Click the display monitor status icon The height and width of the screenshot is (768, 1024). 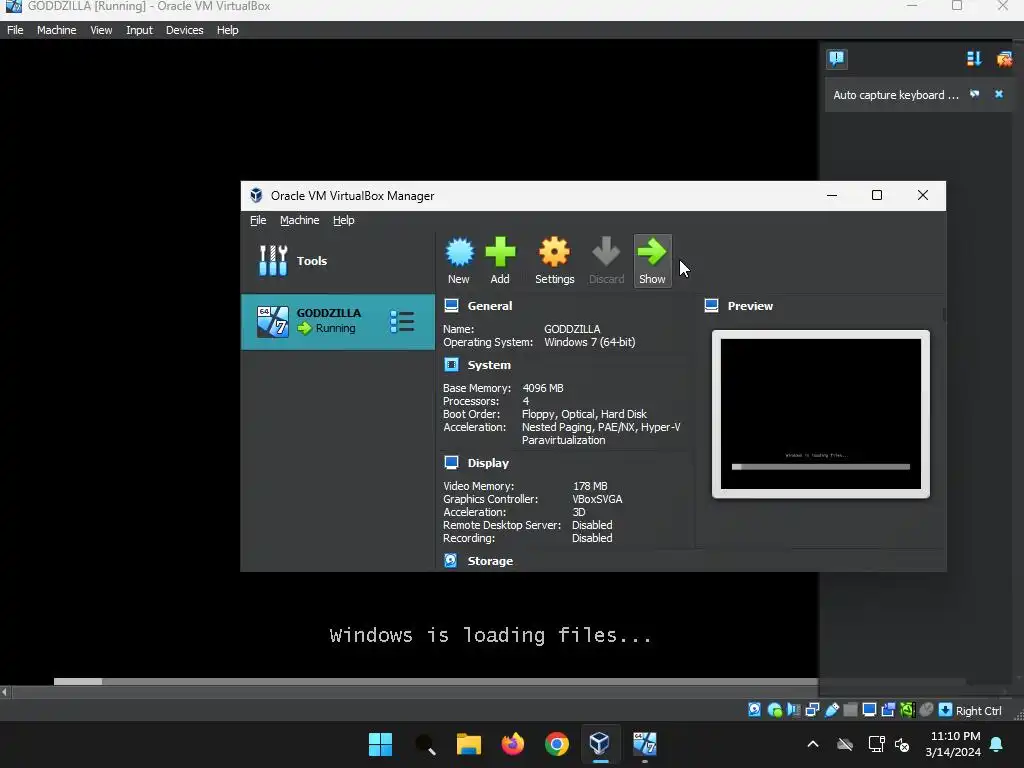[869, 710]
